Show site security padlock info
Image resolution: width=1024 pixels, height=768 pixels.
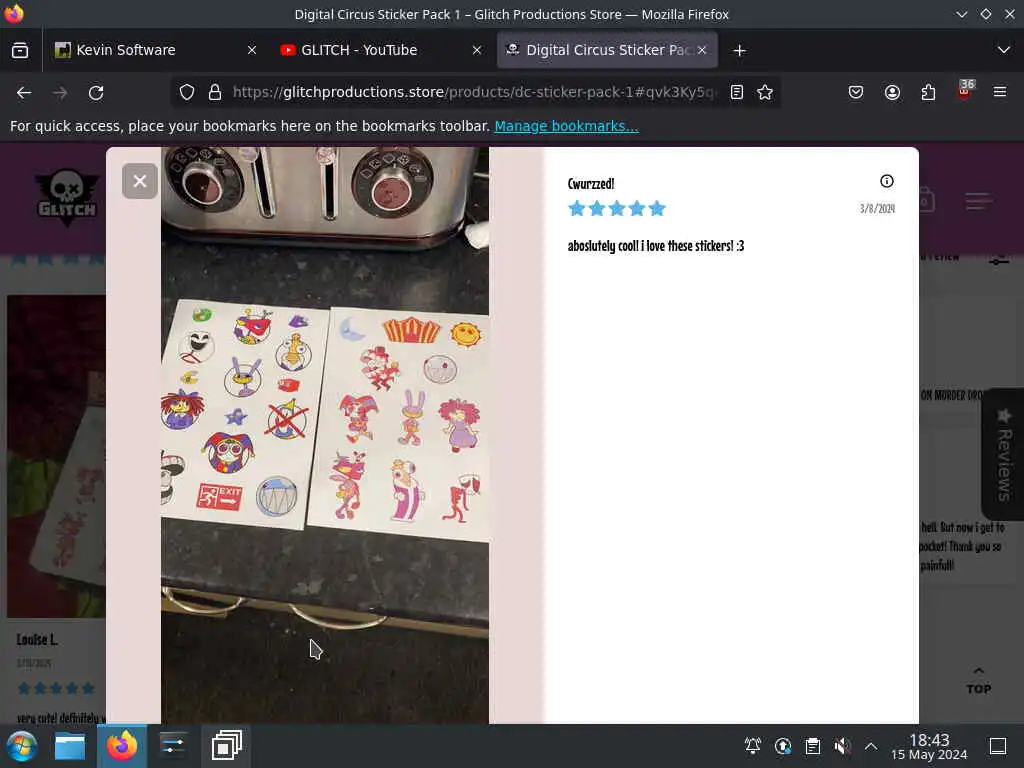(x=215, y=93)
